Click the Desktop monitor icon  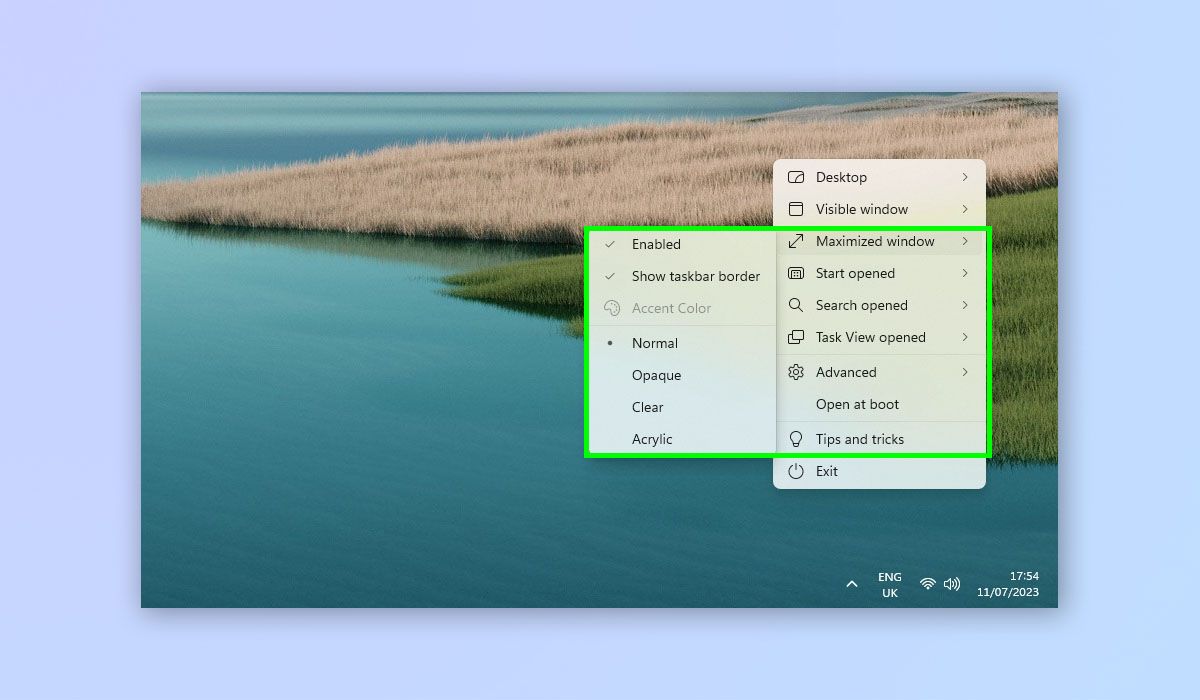click(x=796, y=177)
